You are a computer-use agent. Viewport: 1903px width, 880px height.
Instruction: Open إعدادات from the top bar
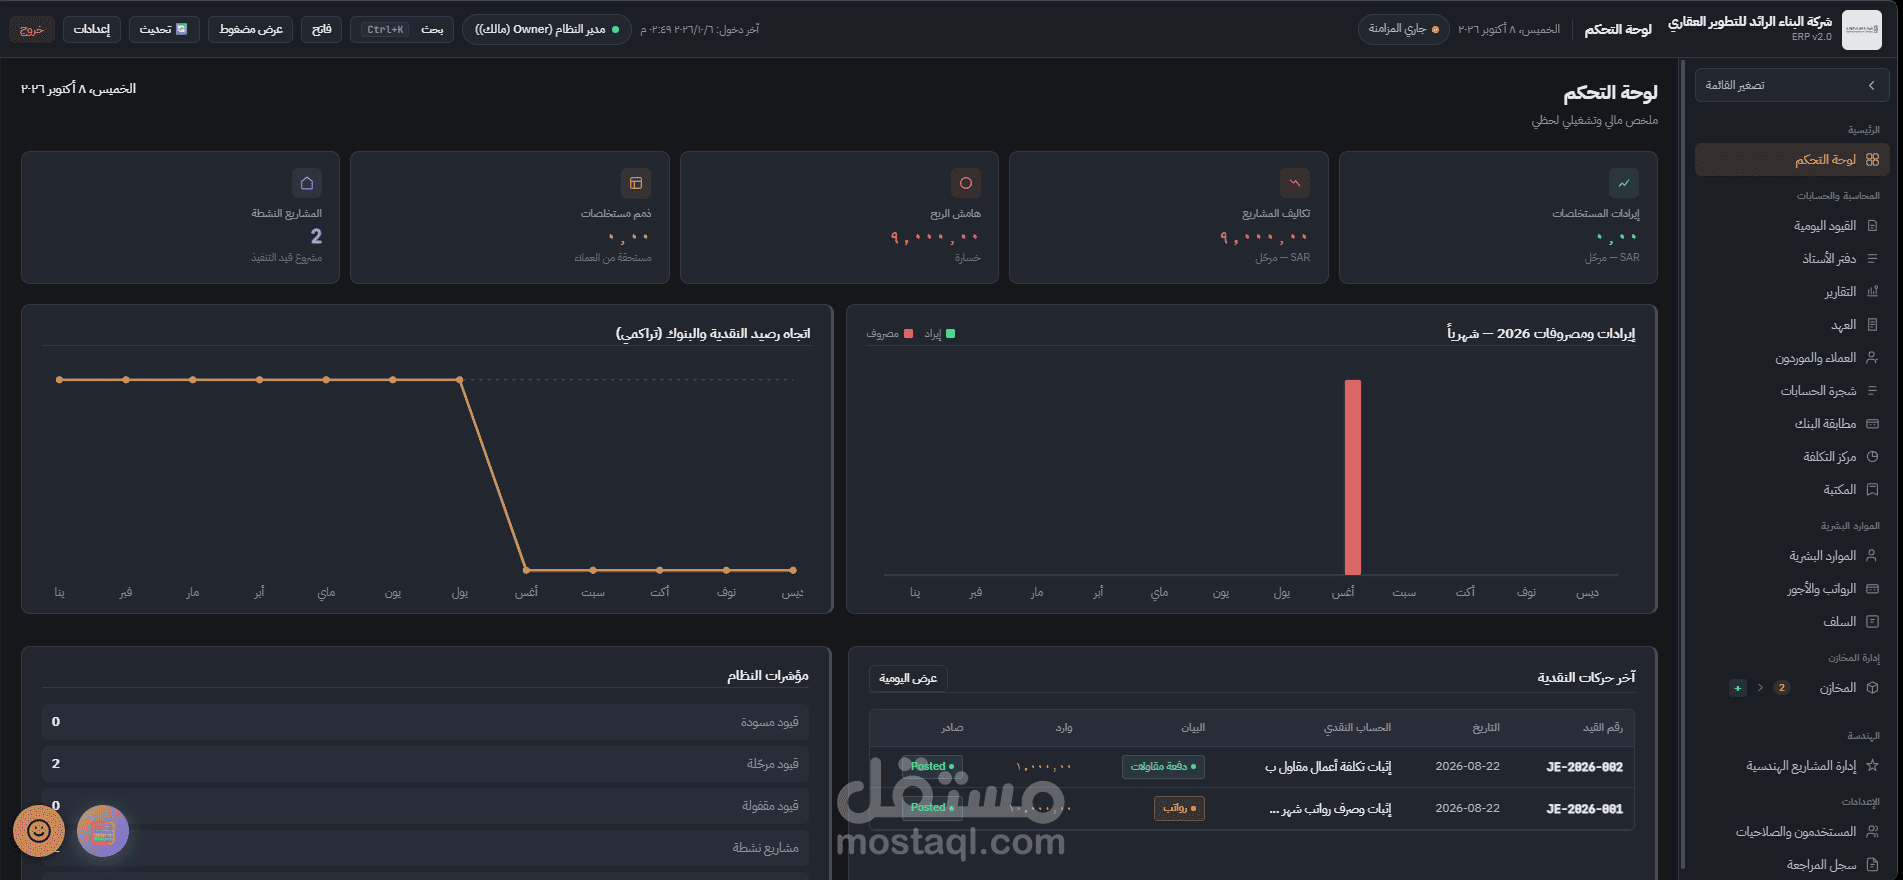[x=92, y=30]
